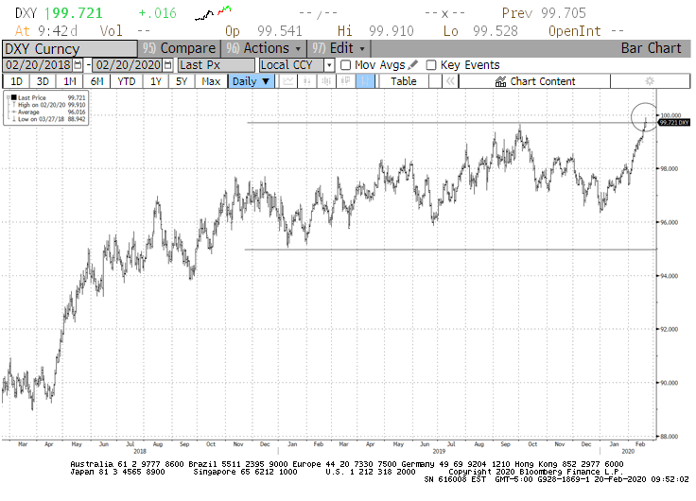696x501 pixels.
Task: Select the line chart style icon
Action: point(290,81)
